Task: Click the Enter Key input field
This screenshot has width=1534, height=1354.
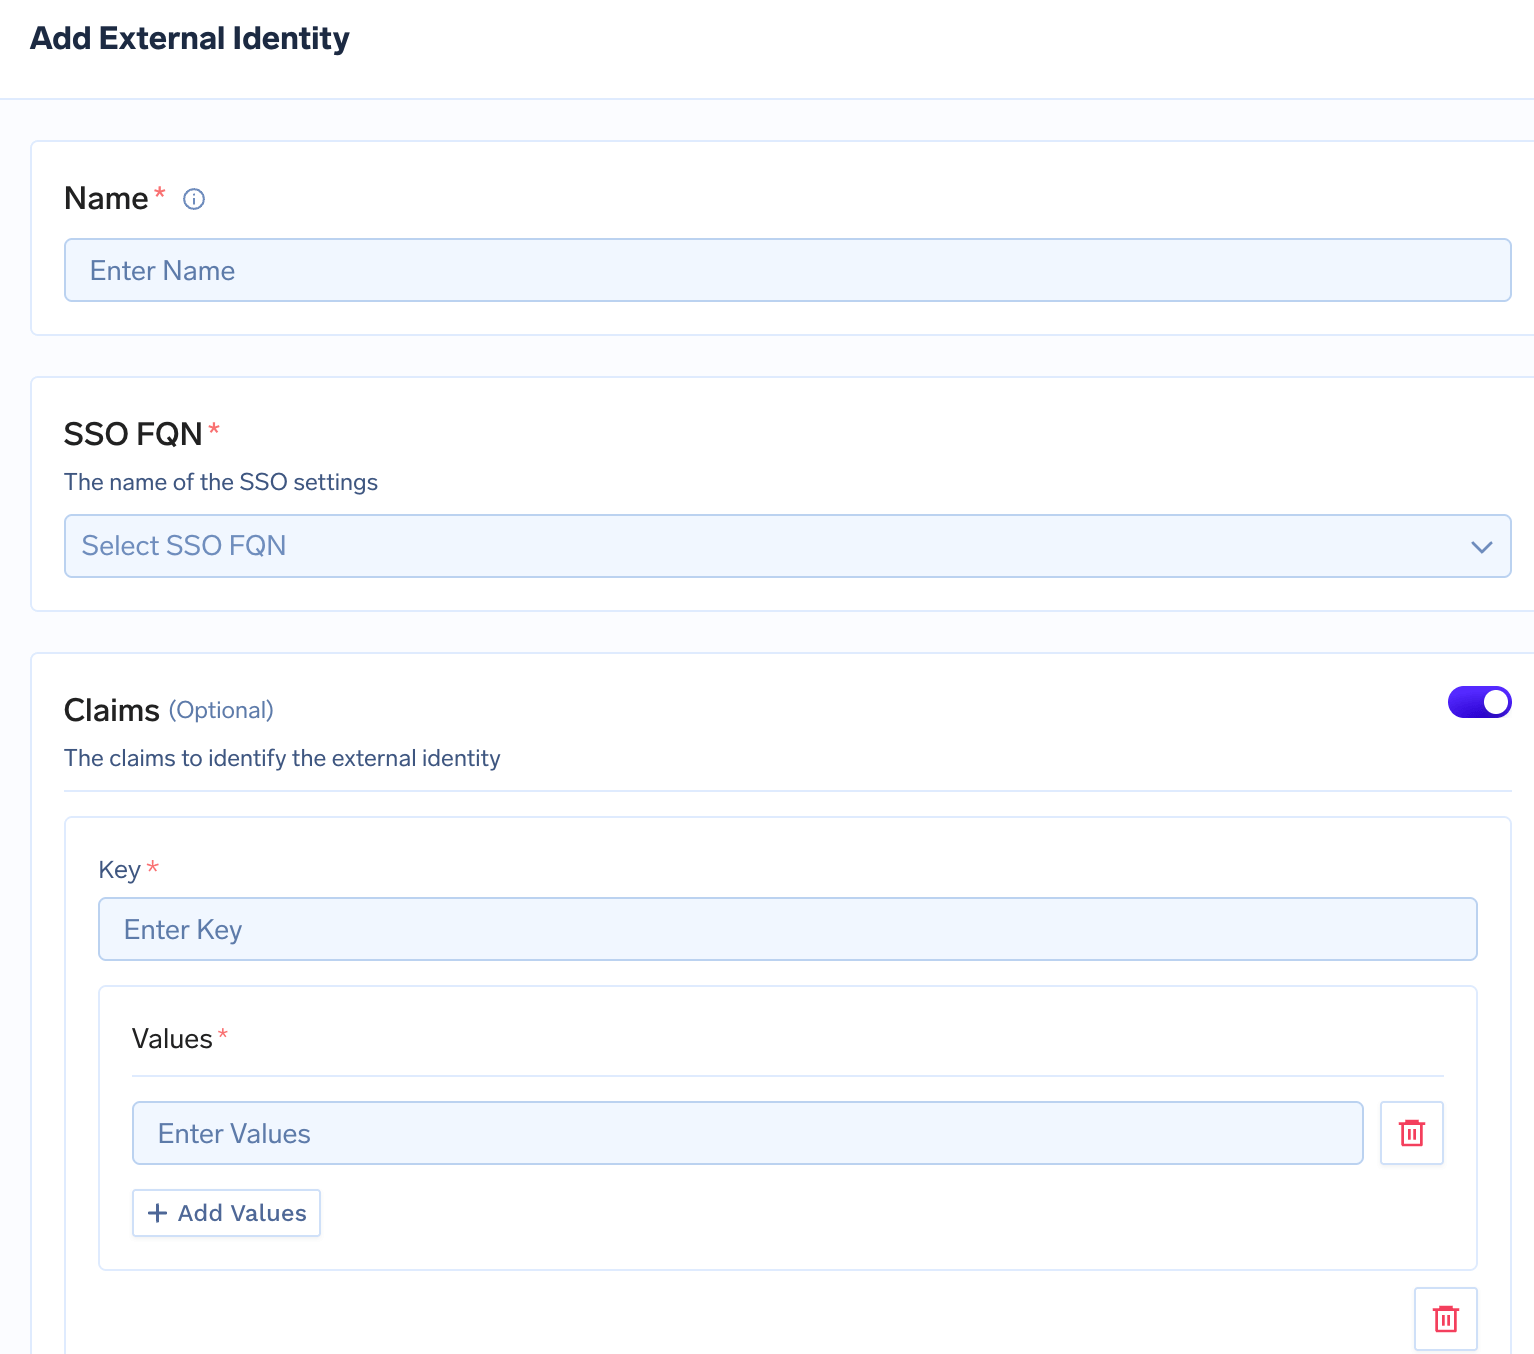Action: tap(787, 929)
